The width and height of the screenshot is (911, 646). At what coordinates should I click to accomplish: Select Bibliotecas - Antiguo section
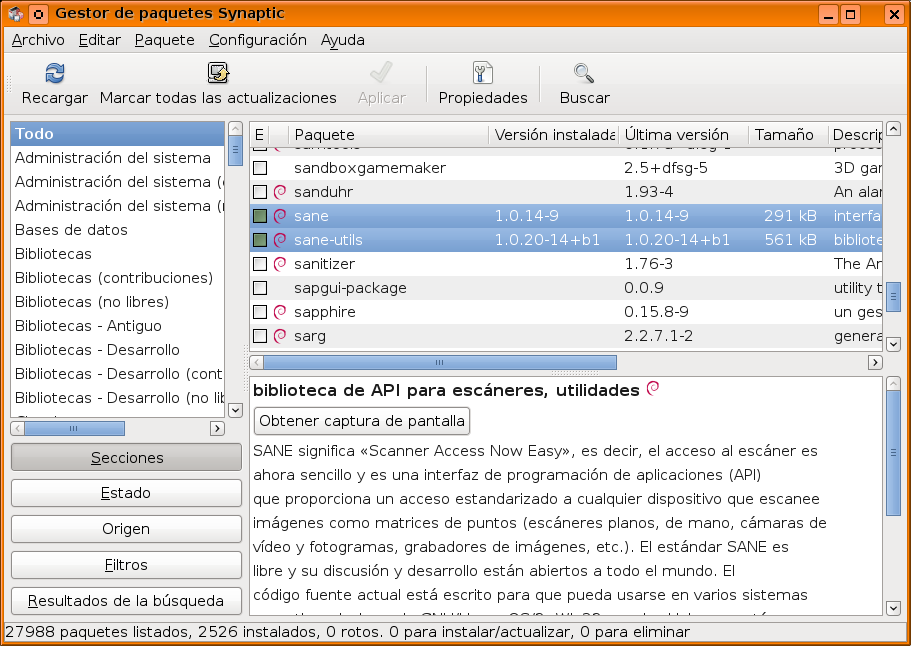[117, 325]
